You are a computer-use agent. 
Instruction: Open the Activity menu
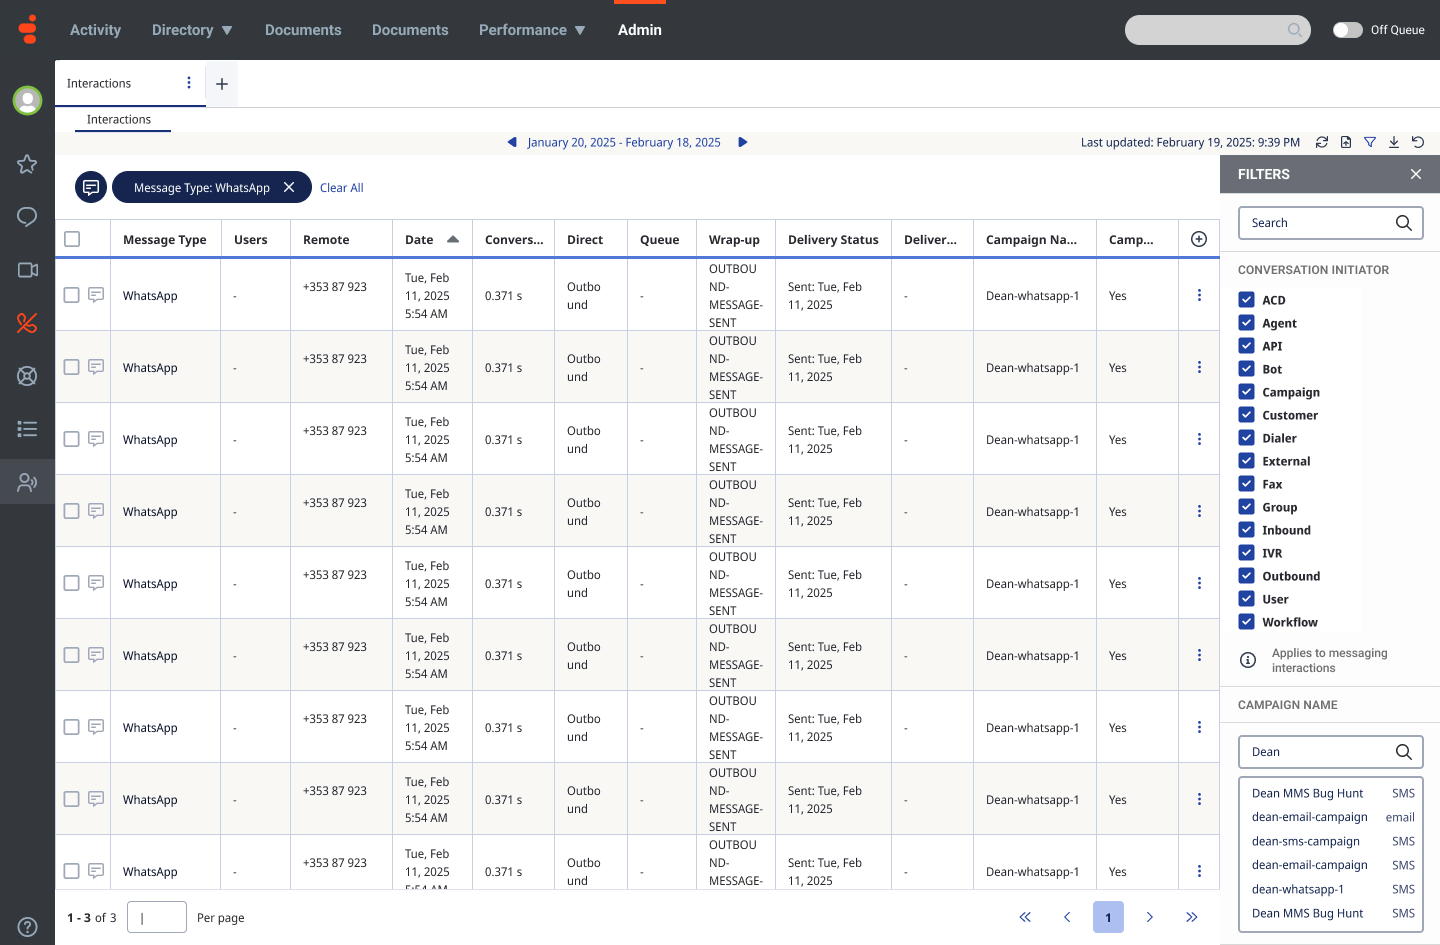pyautogui.click(x=95, y=30)
